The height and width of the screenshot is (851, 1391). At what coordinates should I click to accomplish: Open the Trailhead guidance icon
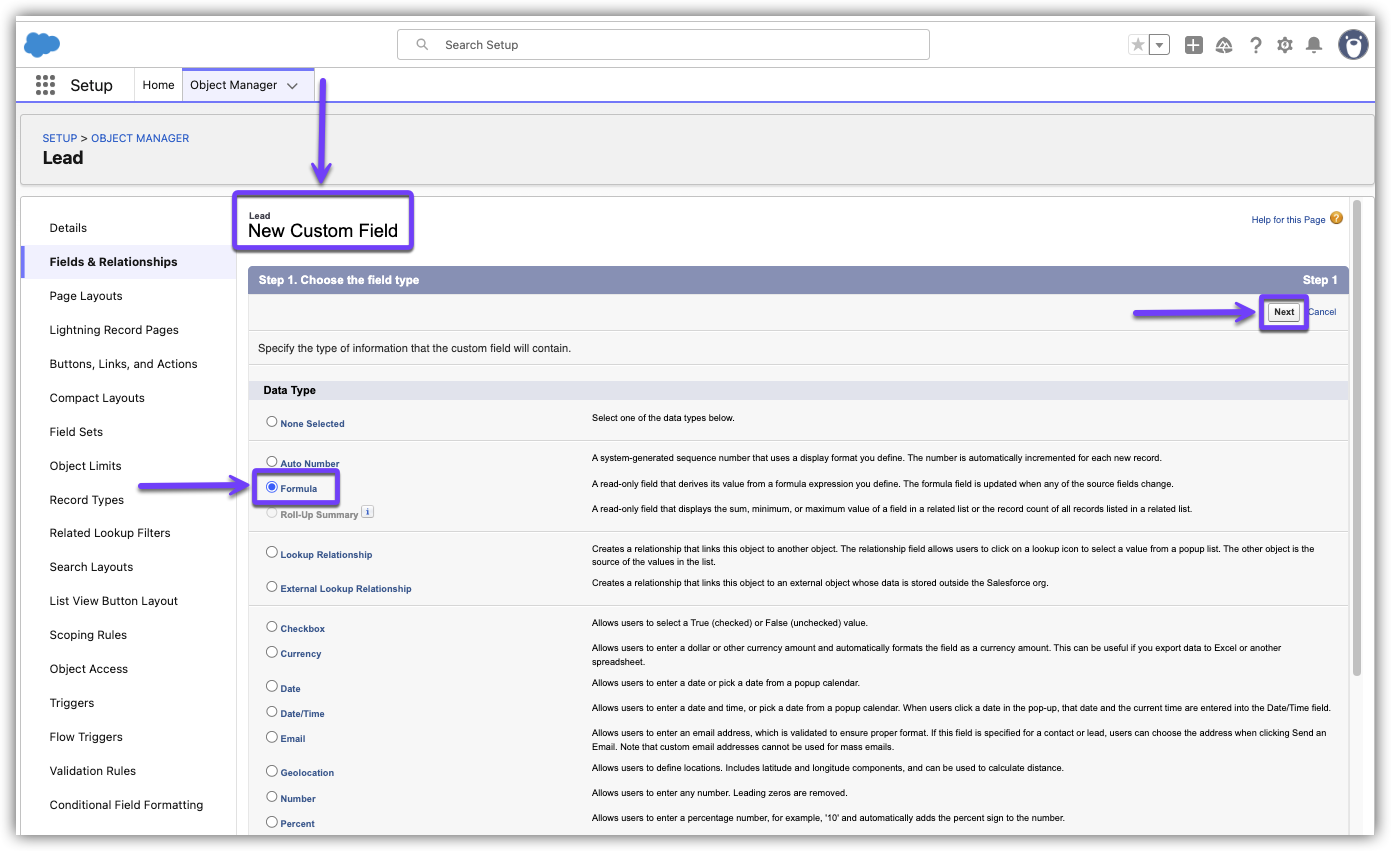1224,45
